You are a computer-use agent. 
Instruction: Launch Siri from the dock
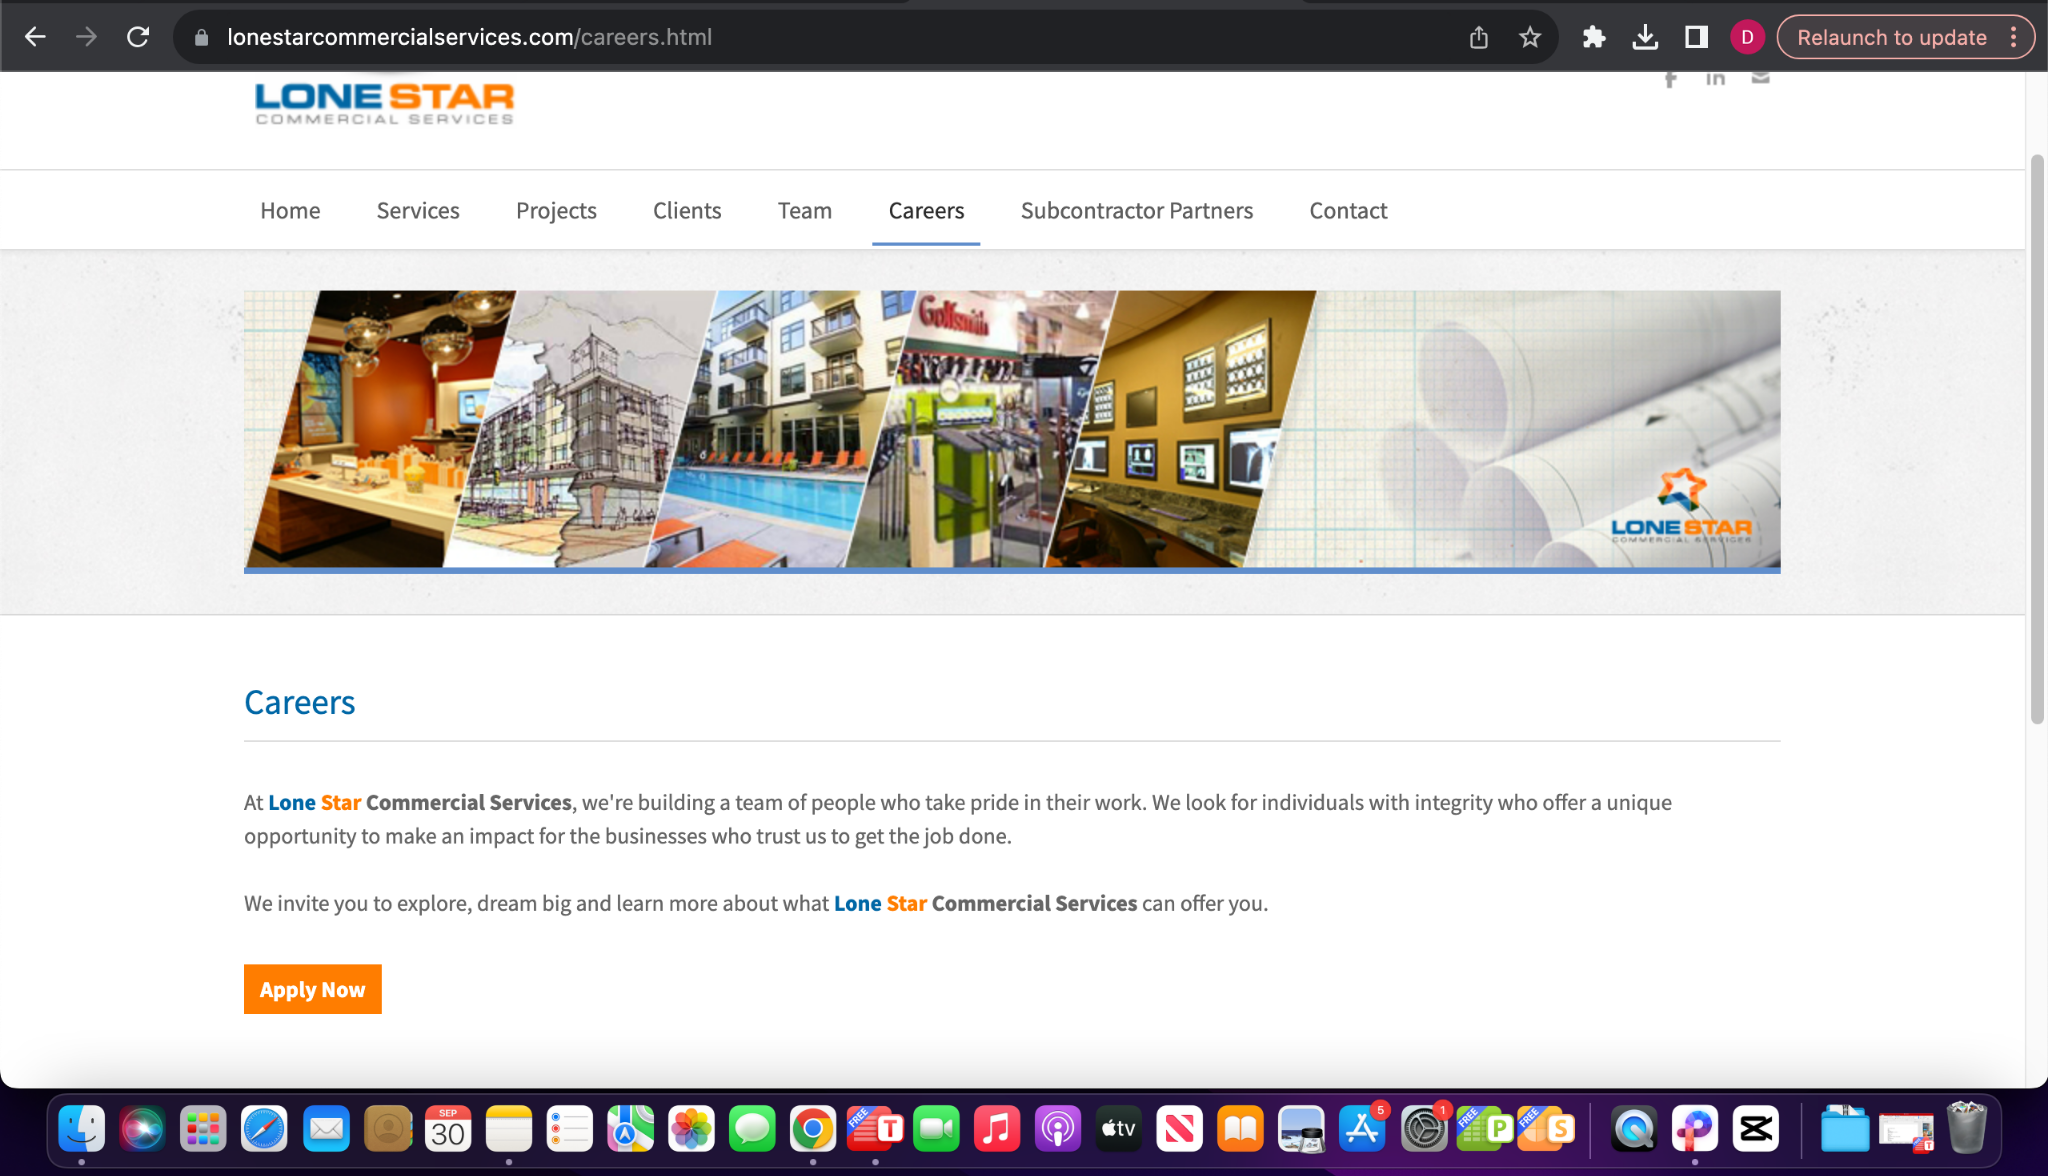point(142,1129)
